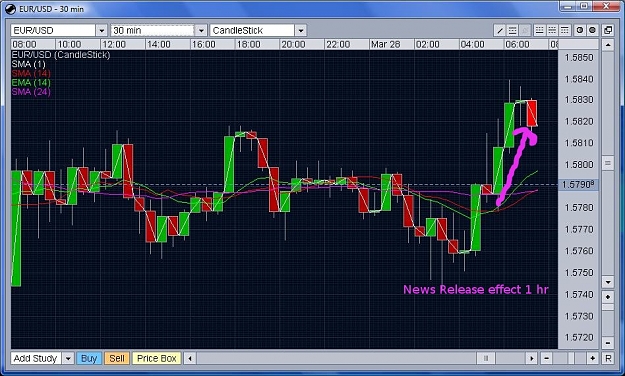Increase vertical price zoom with the plus button

pos(608,297)
